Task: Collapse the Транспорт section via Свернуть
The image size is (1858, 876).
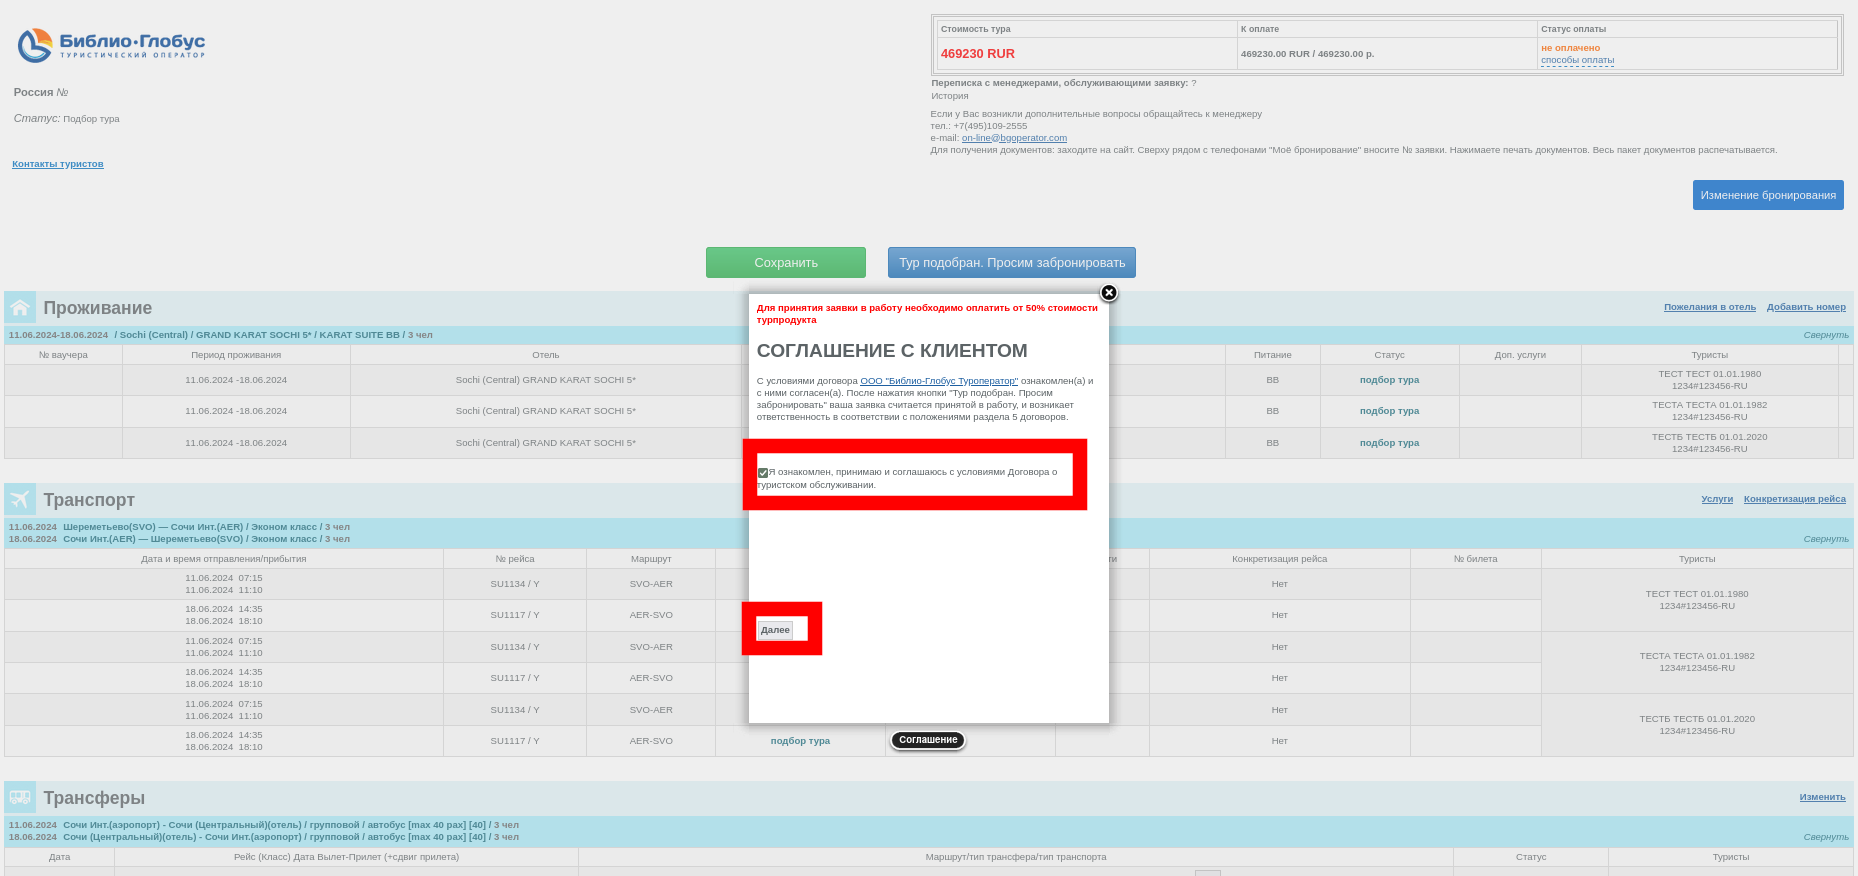Action: point(1825,539)
